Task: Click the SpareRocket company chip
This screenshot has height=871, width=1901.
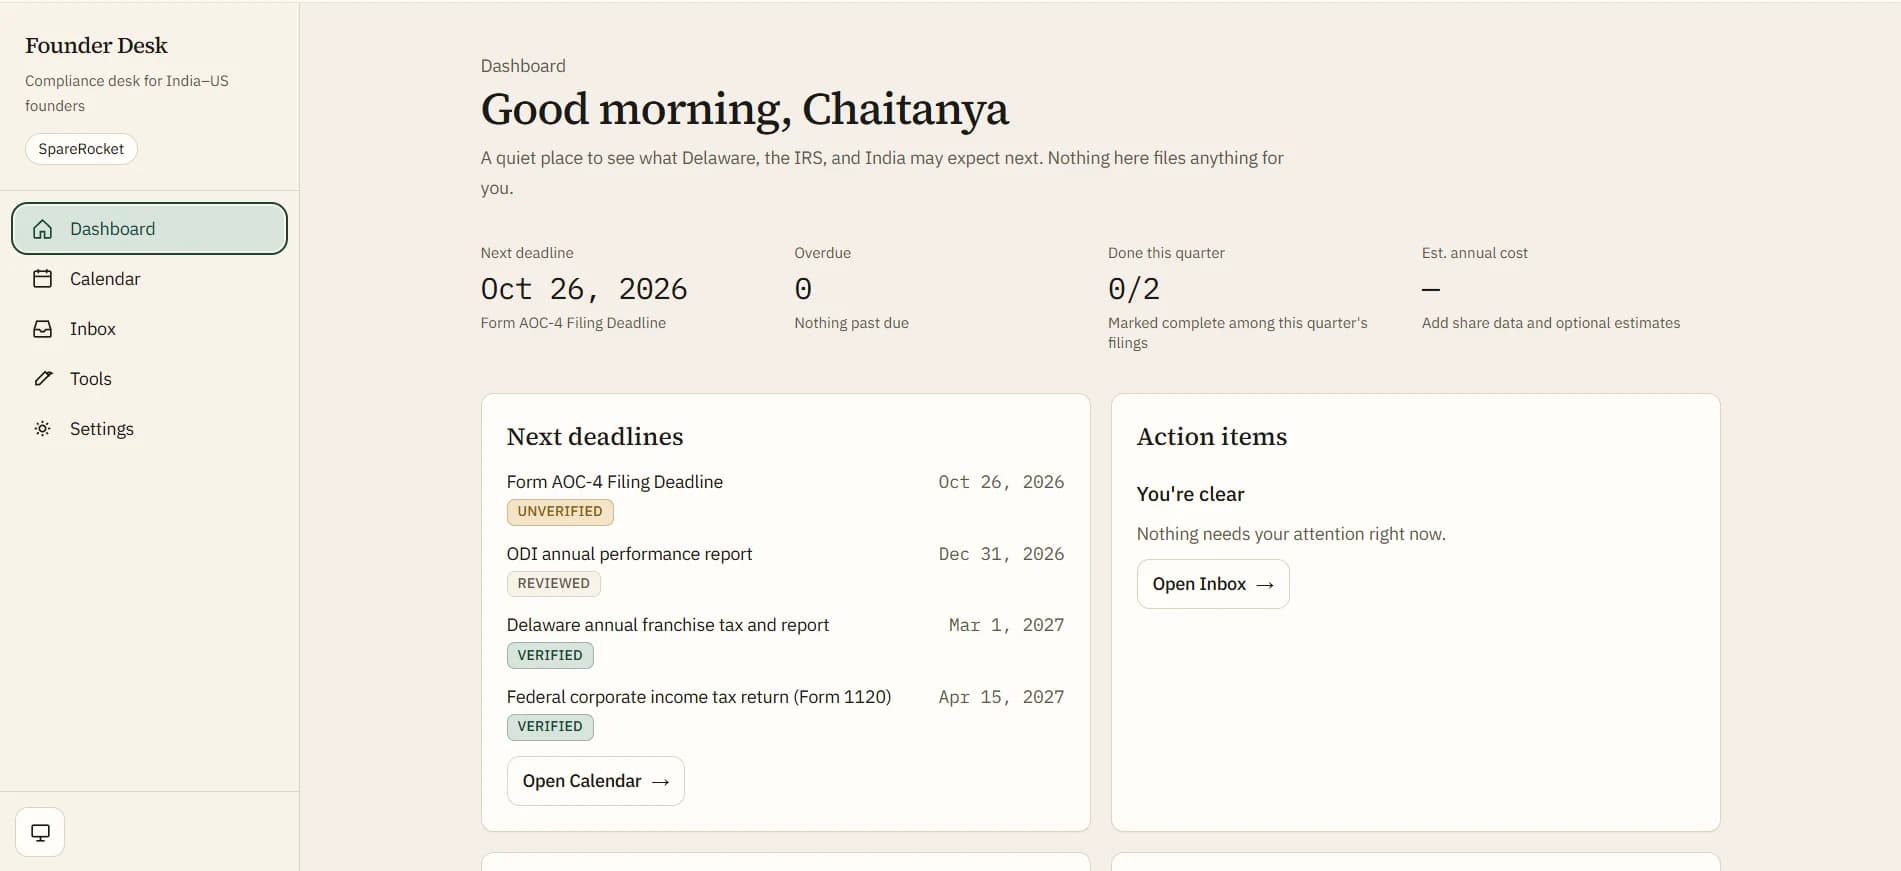Action: pos(81,149)
